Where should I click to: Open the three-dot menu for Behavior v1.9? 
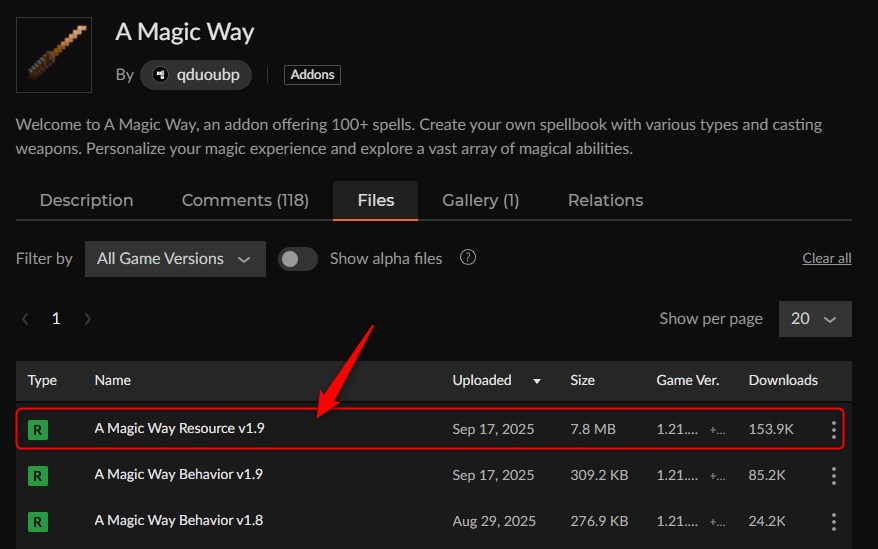pos(833,475)
